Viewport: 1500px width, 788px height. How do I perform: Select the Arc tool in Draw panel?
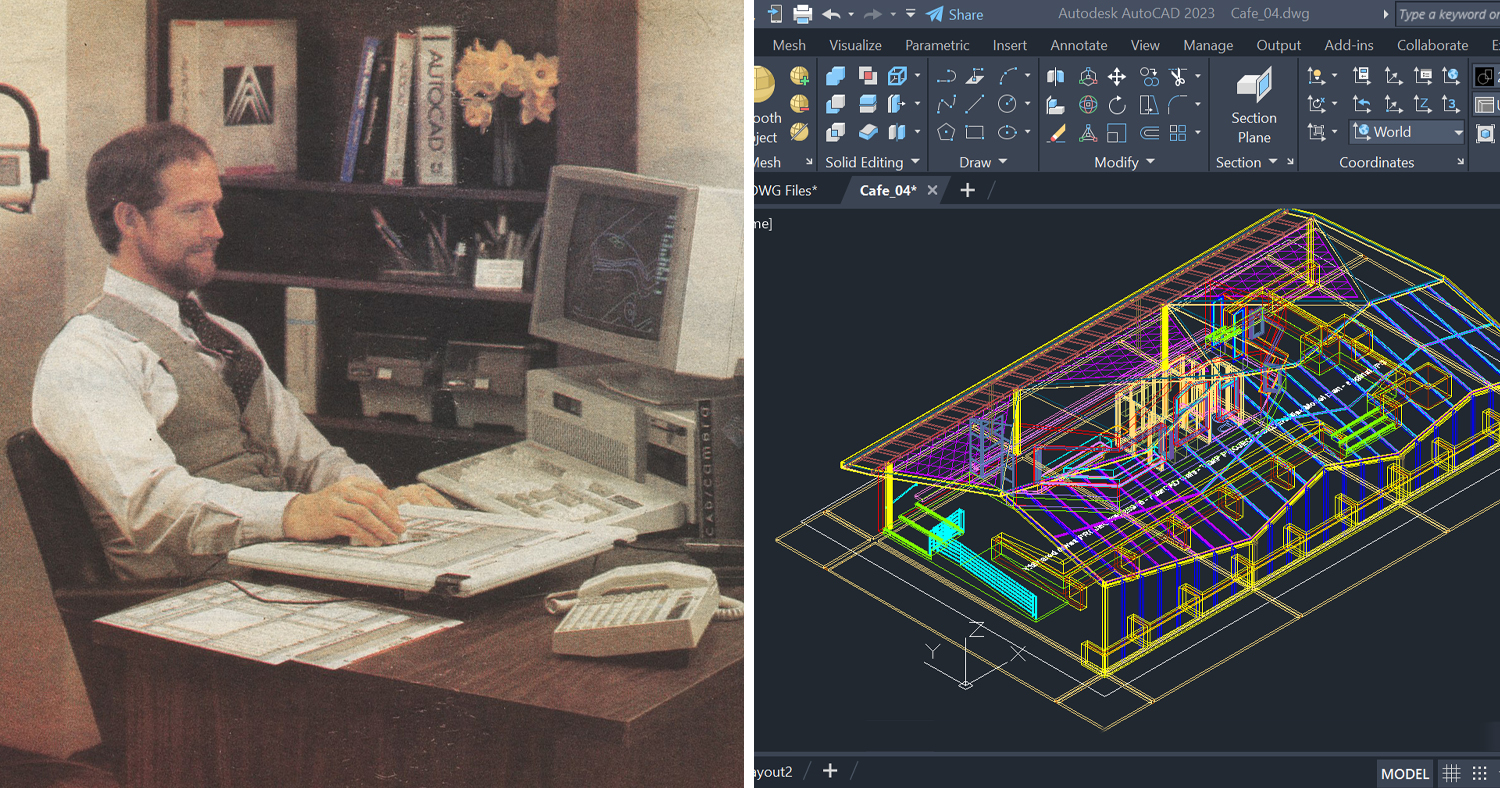tap(1008, 76)
